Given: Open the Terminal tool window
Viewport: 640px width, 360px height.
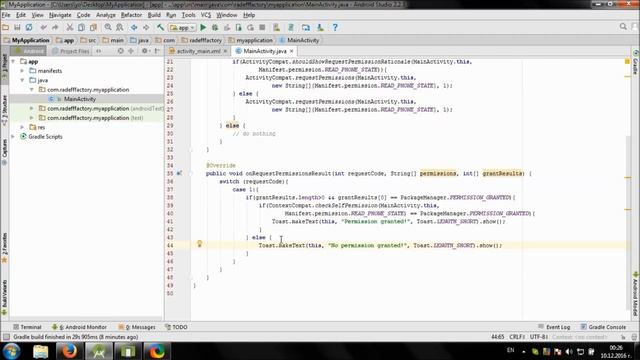Looking at the screenshot, I should (x=27, y=327).
